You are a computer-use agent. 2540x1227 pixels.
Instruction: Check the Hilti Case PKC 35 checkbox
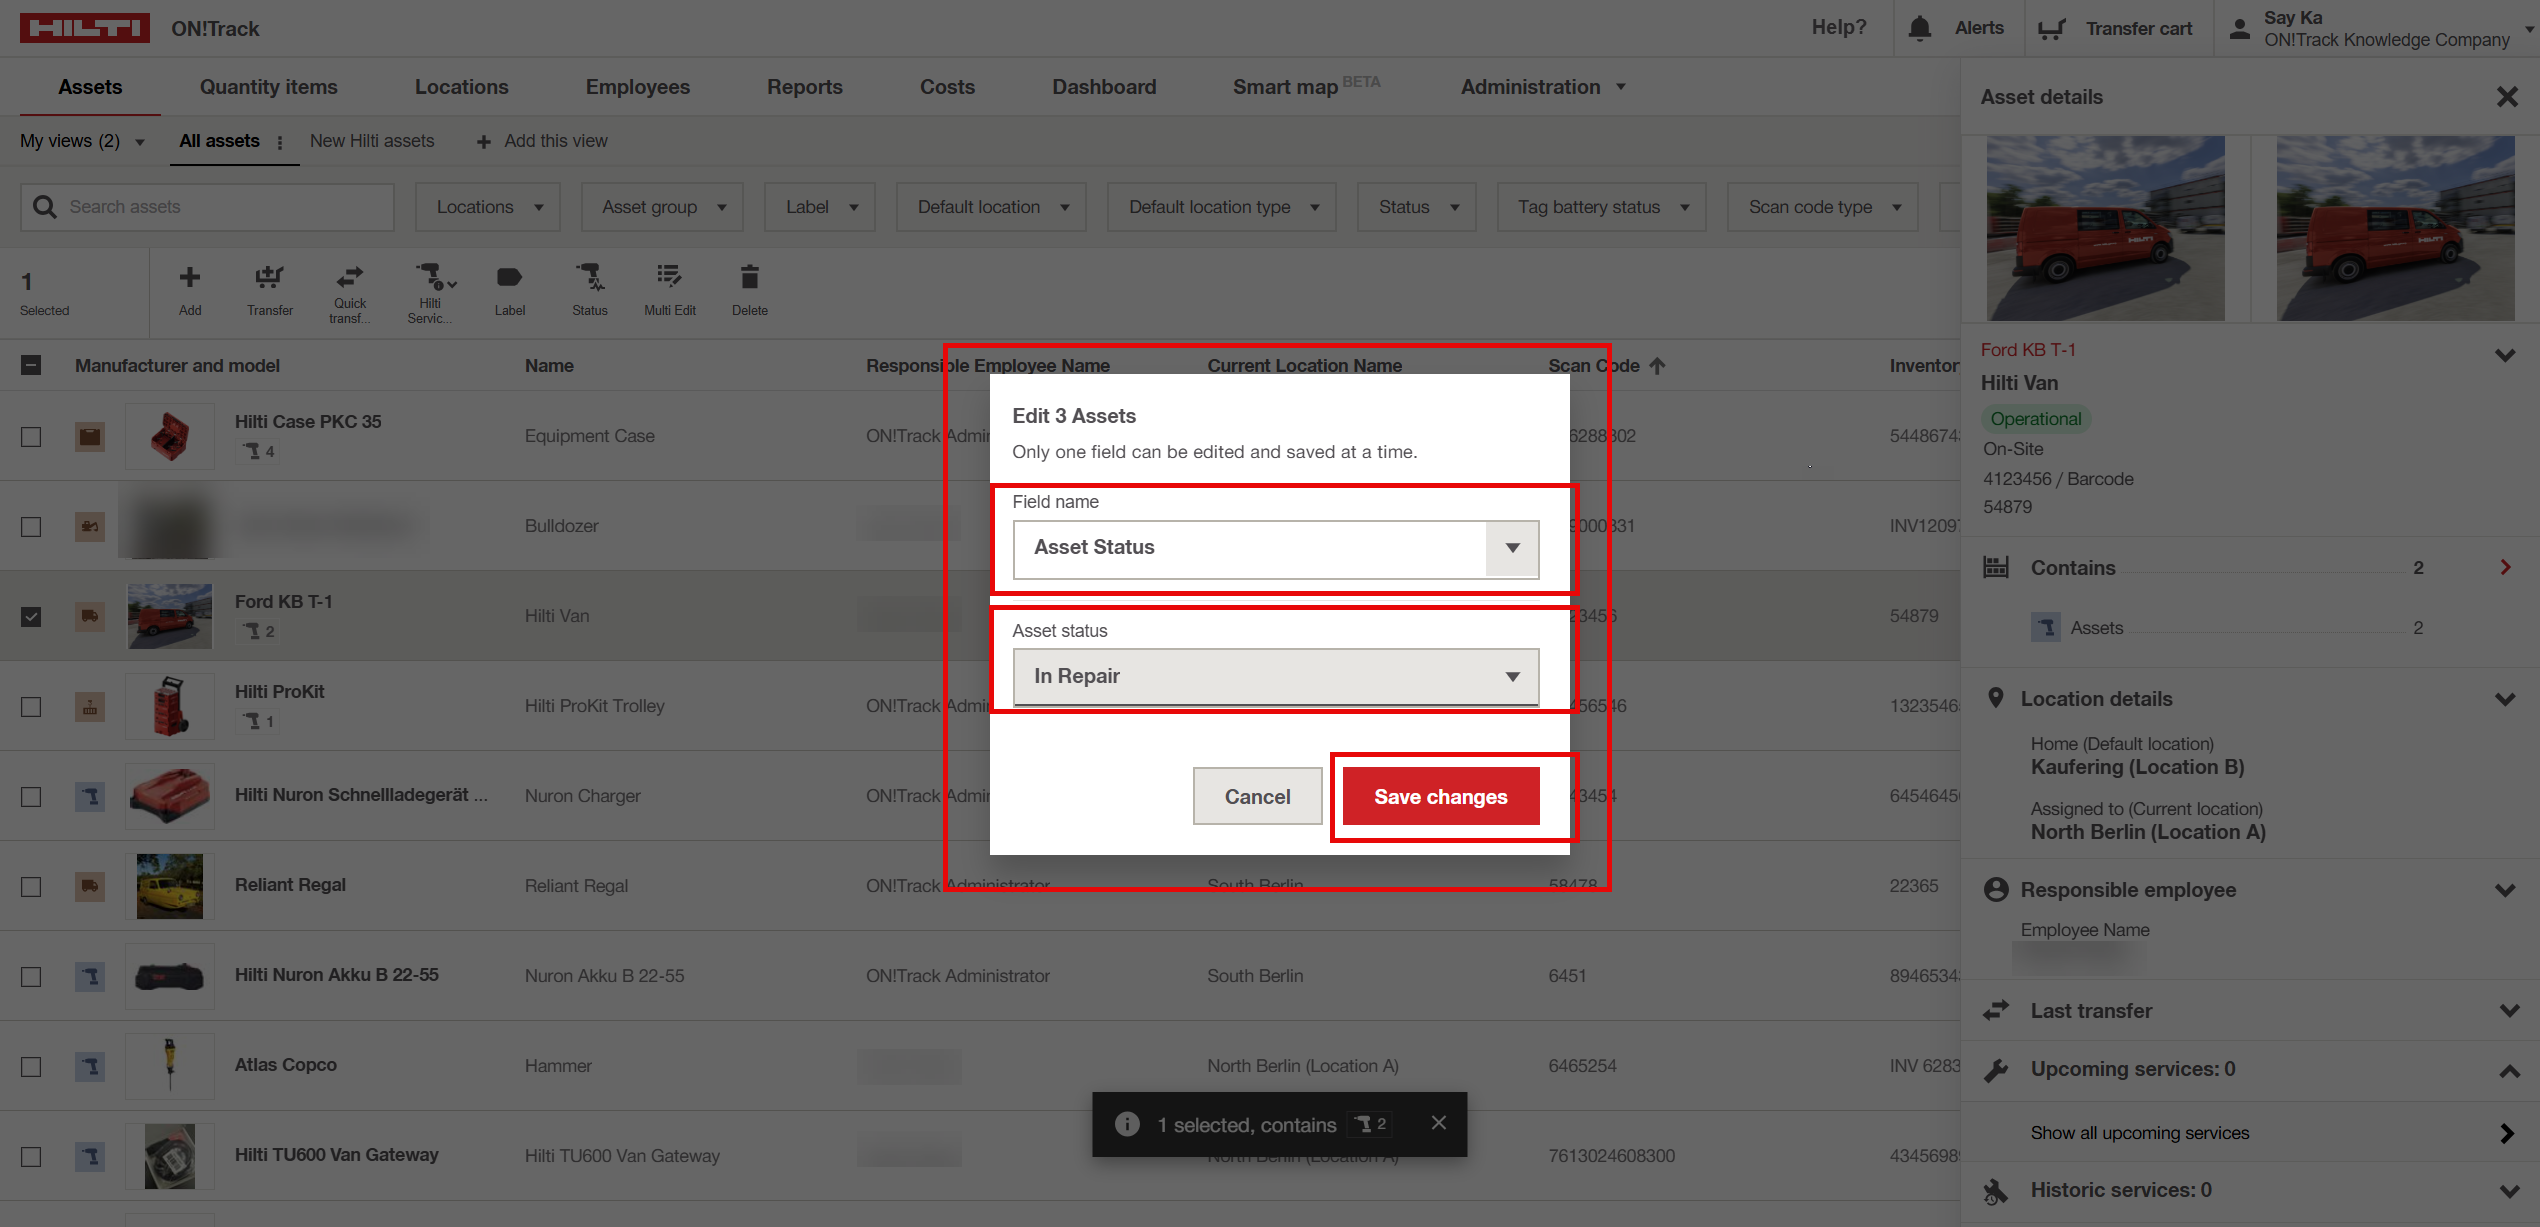coord(31,437)
